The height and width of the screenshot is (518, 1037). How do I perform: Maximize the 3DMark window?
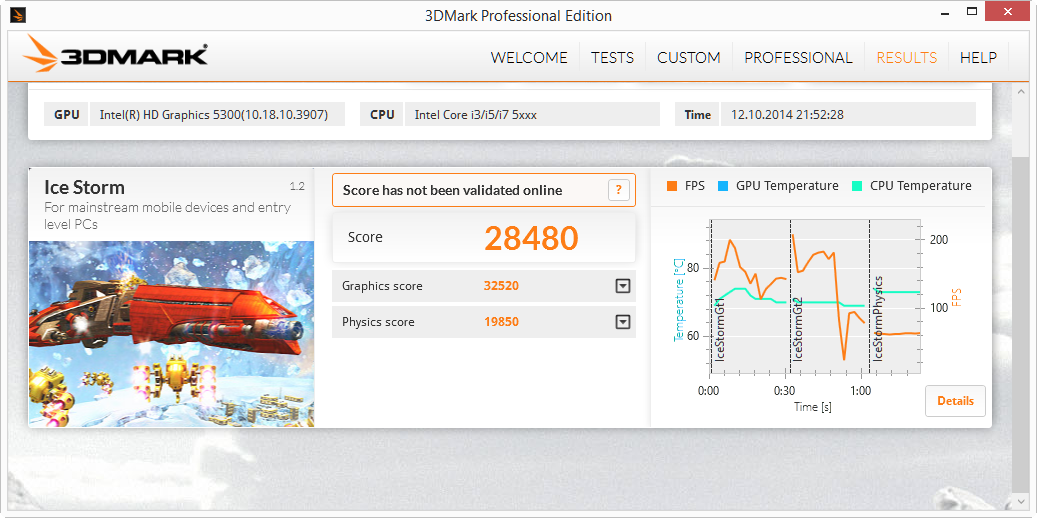[972, 11]
